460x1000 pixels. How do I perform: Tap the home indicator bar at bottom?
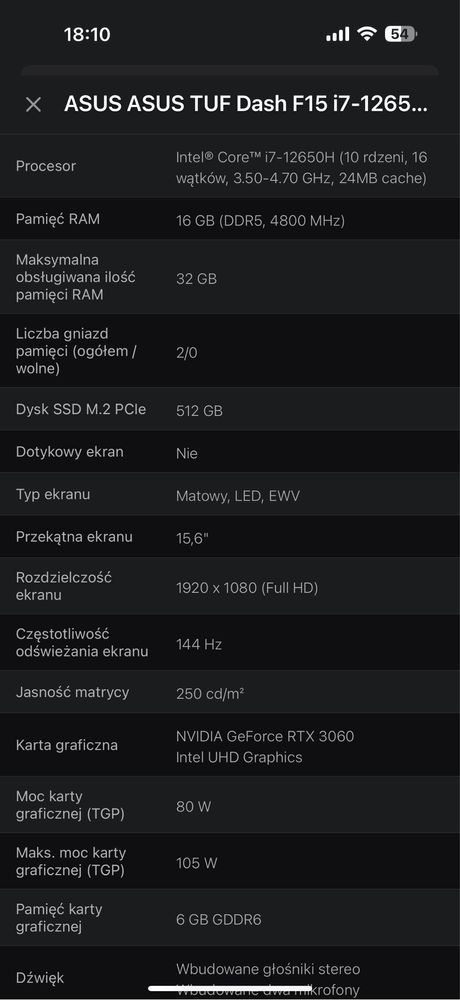tap(230, 989)
